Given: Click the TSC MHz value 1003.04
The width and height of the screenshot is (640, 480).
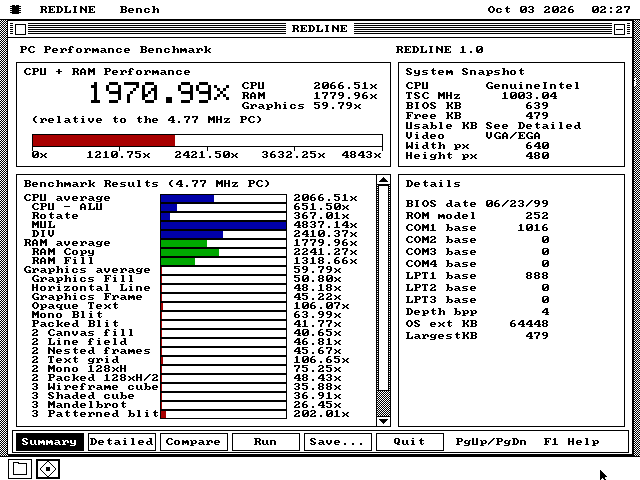Looking at the screenshot, I should click(529, 96).
